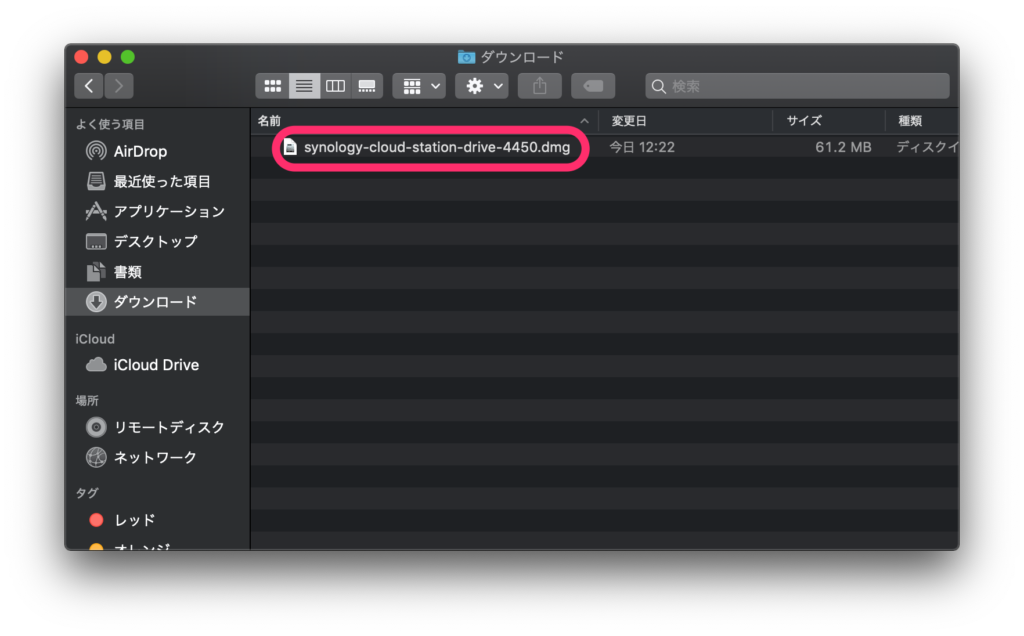Screen dimensions: 1024x636
Task: Select the レッド red tag
Action: (134, 520)
